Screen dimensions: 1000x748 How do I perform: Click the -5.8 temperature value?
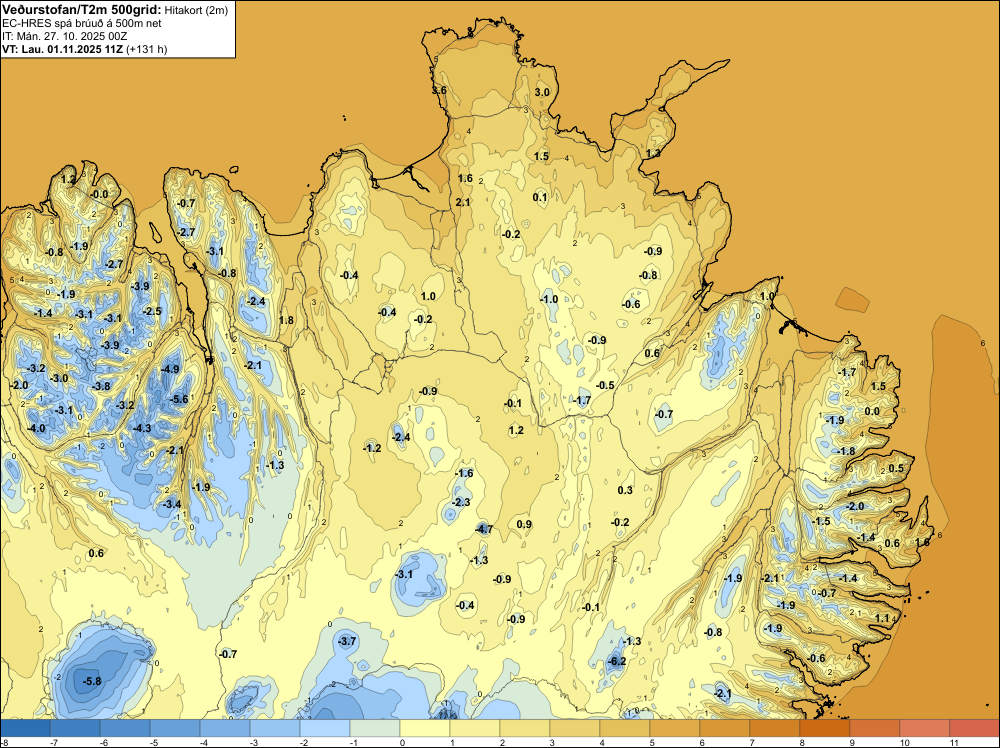point(92,681)
